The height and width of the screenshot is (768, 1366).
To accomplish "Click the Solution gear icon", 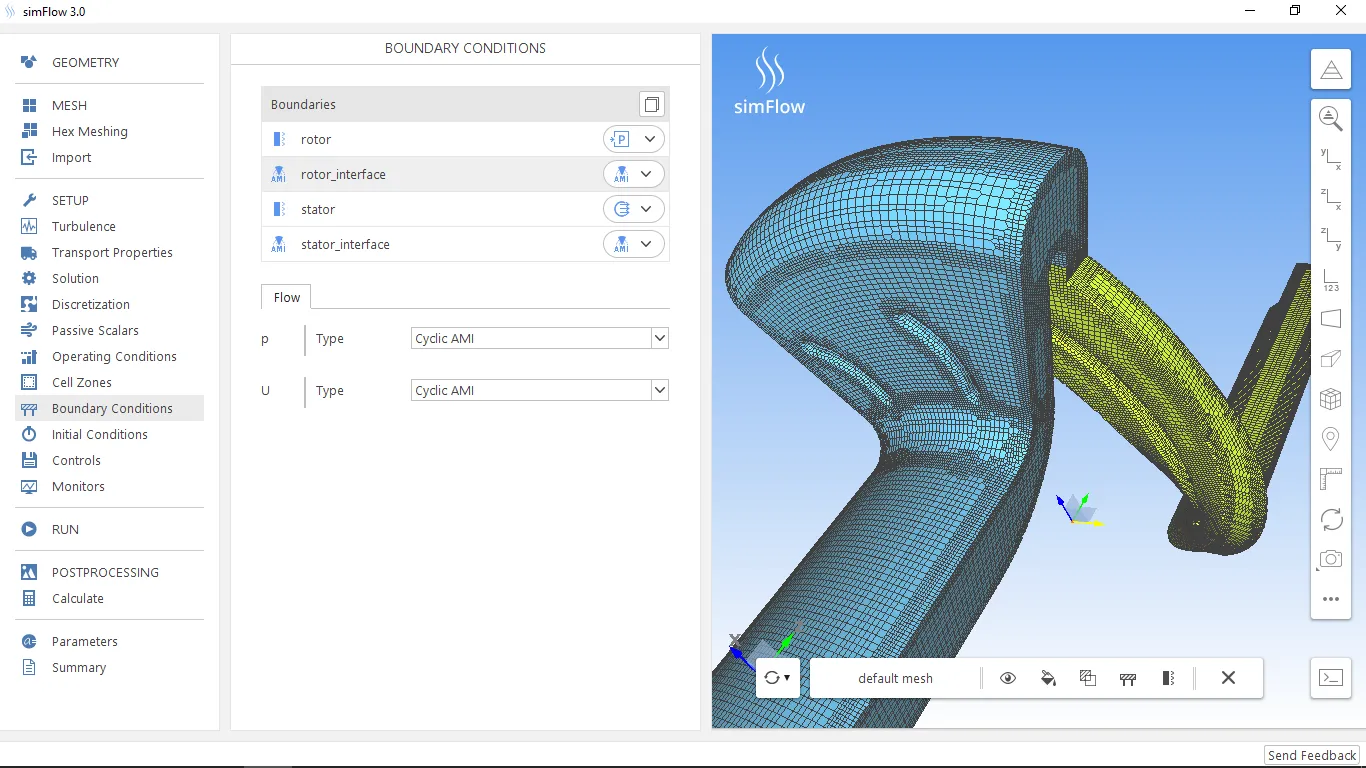I will [x=29, y=278].
